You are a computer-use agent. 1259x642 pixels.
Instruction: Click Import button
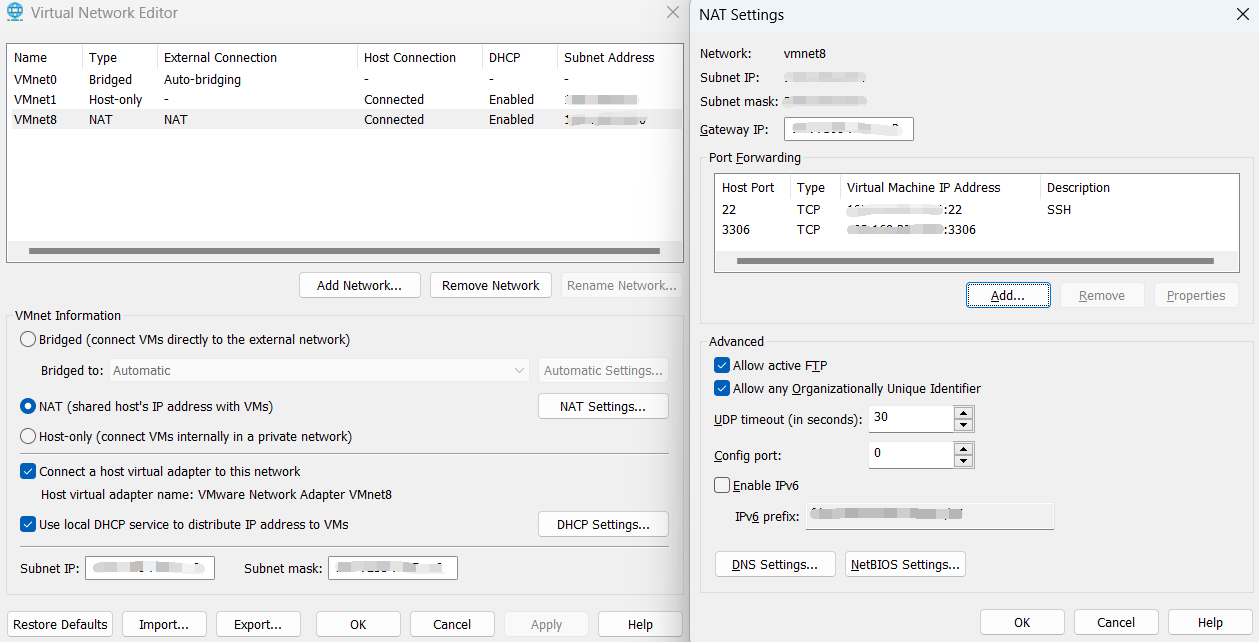point(164,625)
